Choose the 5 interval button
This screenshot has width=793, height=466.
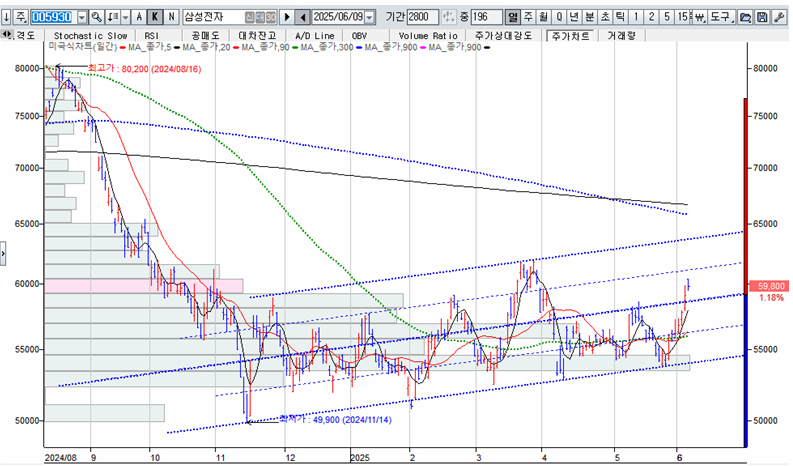pos(667,17)
